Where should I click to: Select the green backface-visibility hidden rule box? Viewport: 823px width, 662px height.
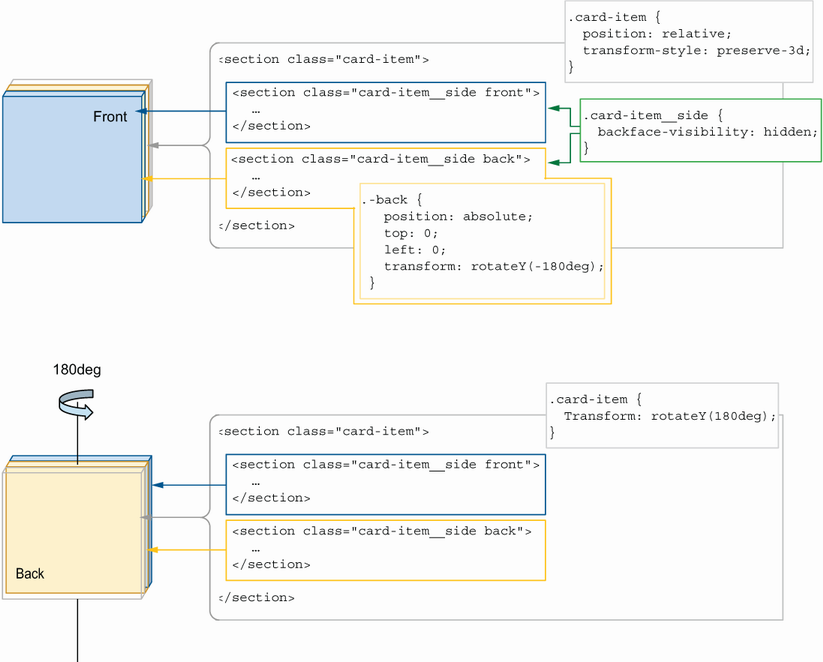point(700,130)
